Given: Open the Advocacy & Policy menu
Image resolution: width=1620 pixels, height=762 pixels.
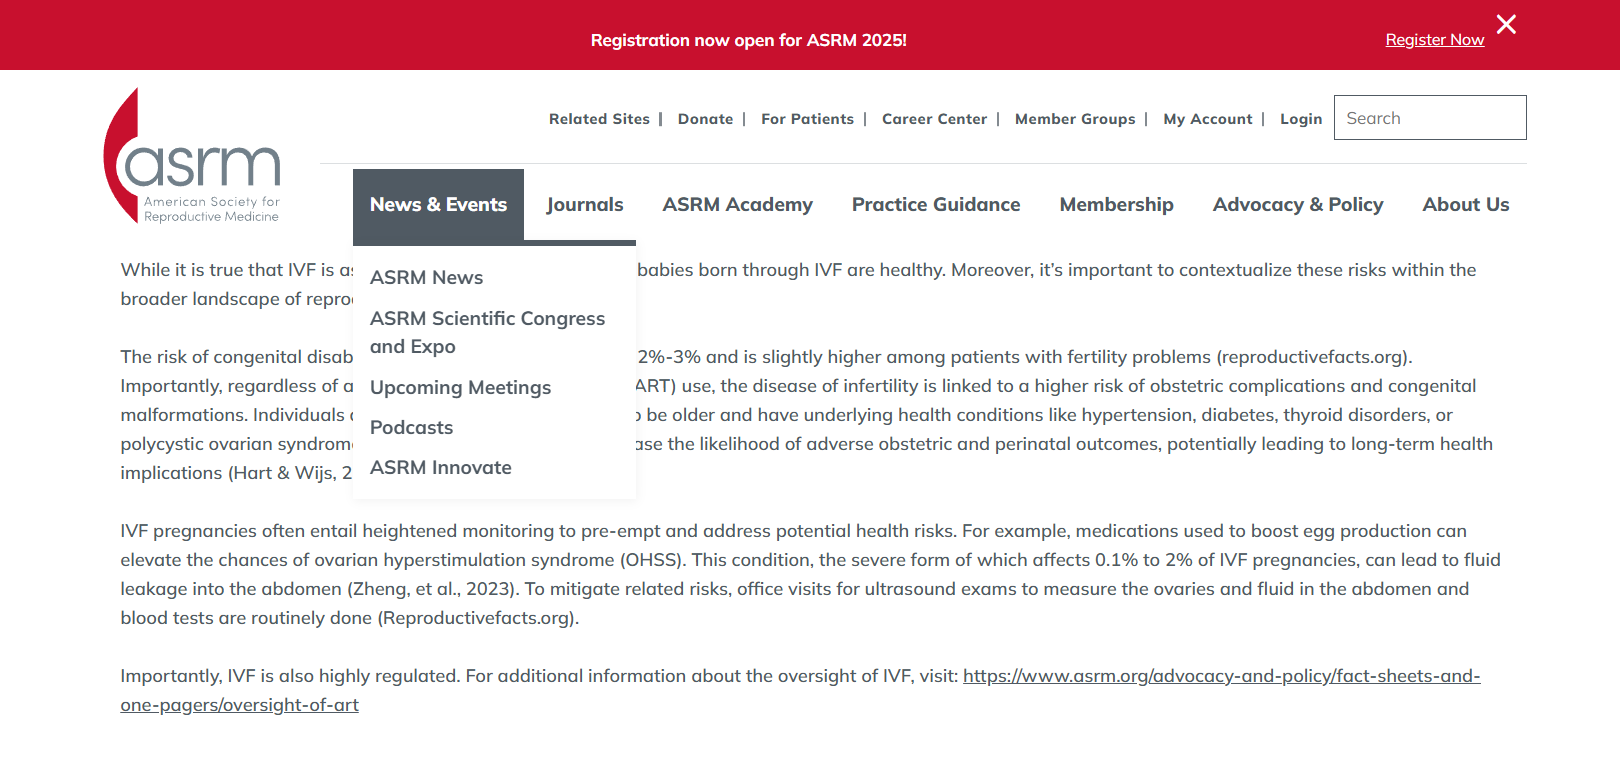Looking at the screenshot, I should (x=1298, y=205).
